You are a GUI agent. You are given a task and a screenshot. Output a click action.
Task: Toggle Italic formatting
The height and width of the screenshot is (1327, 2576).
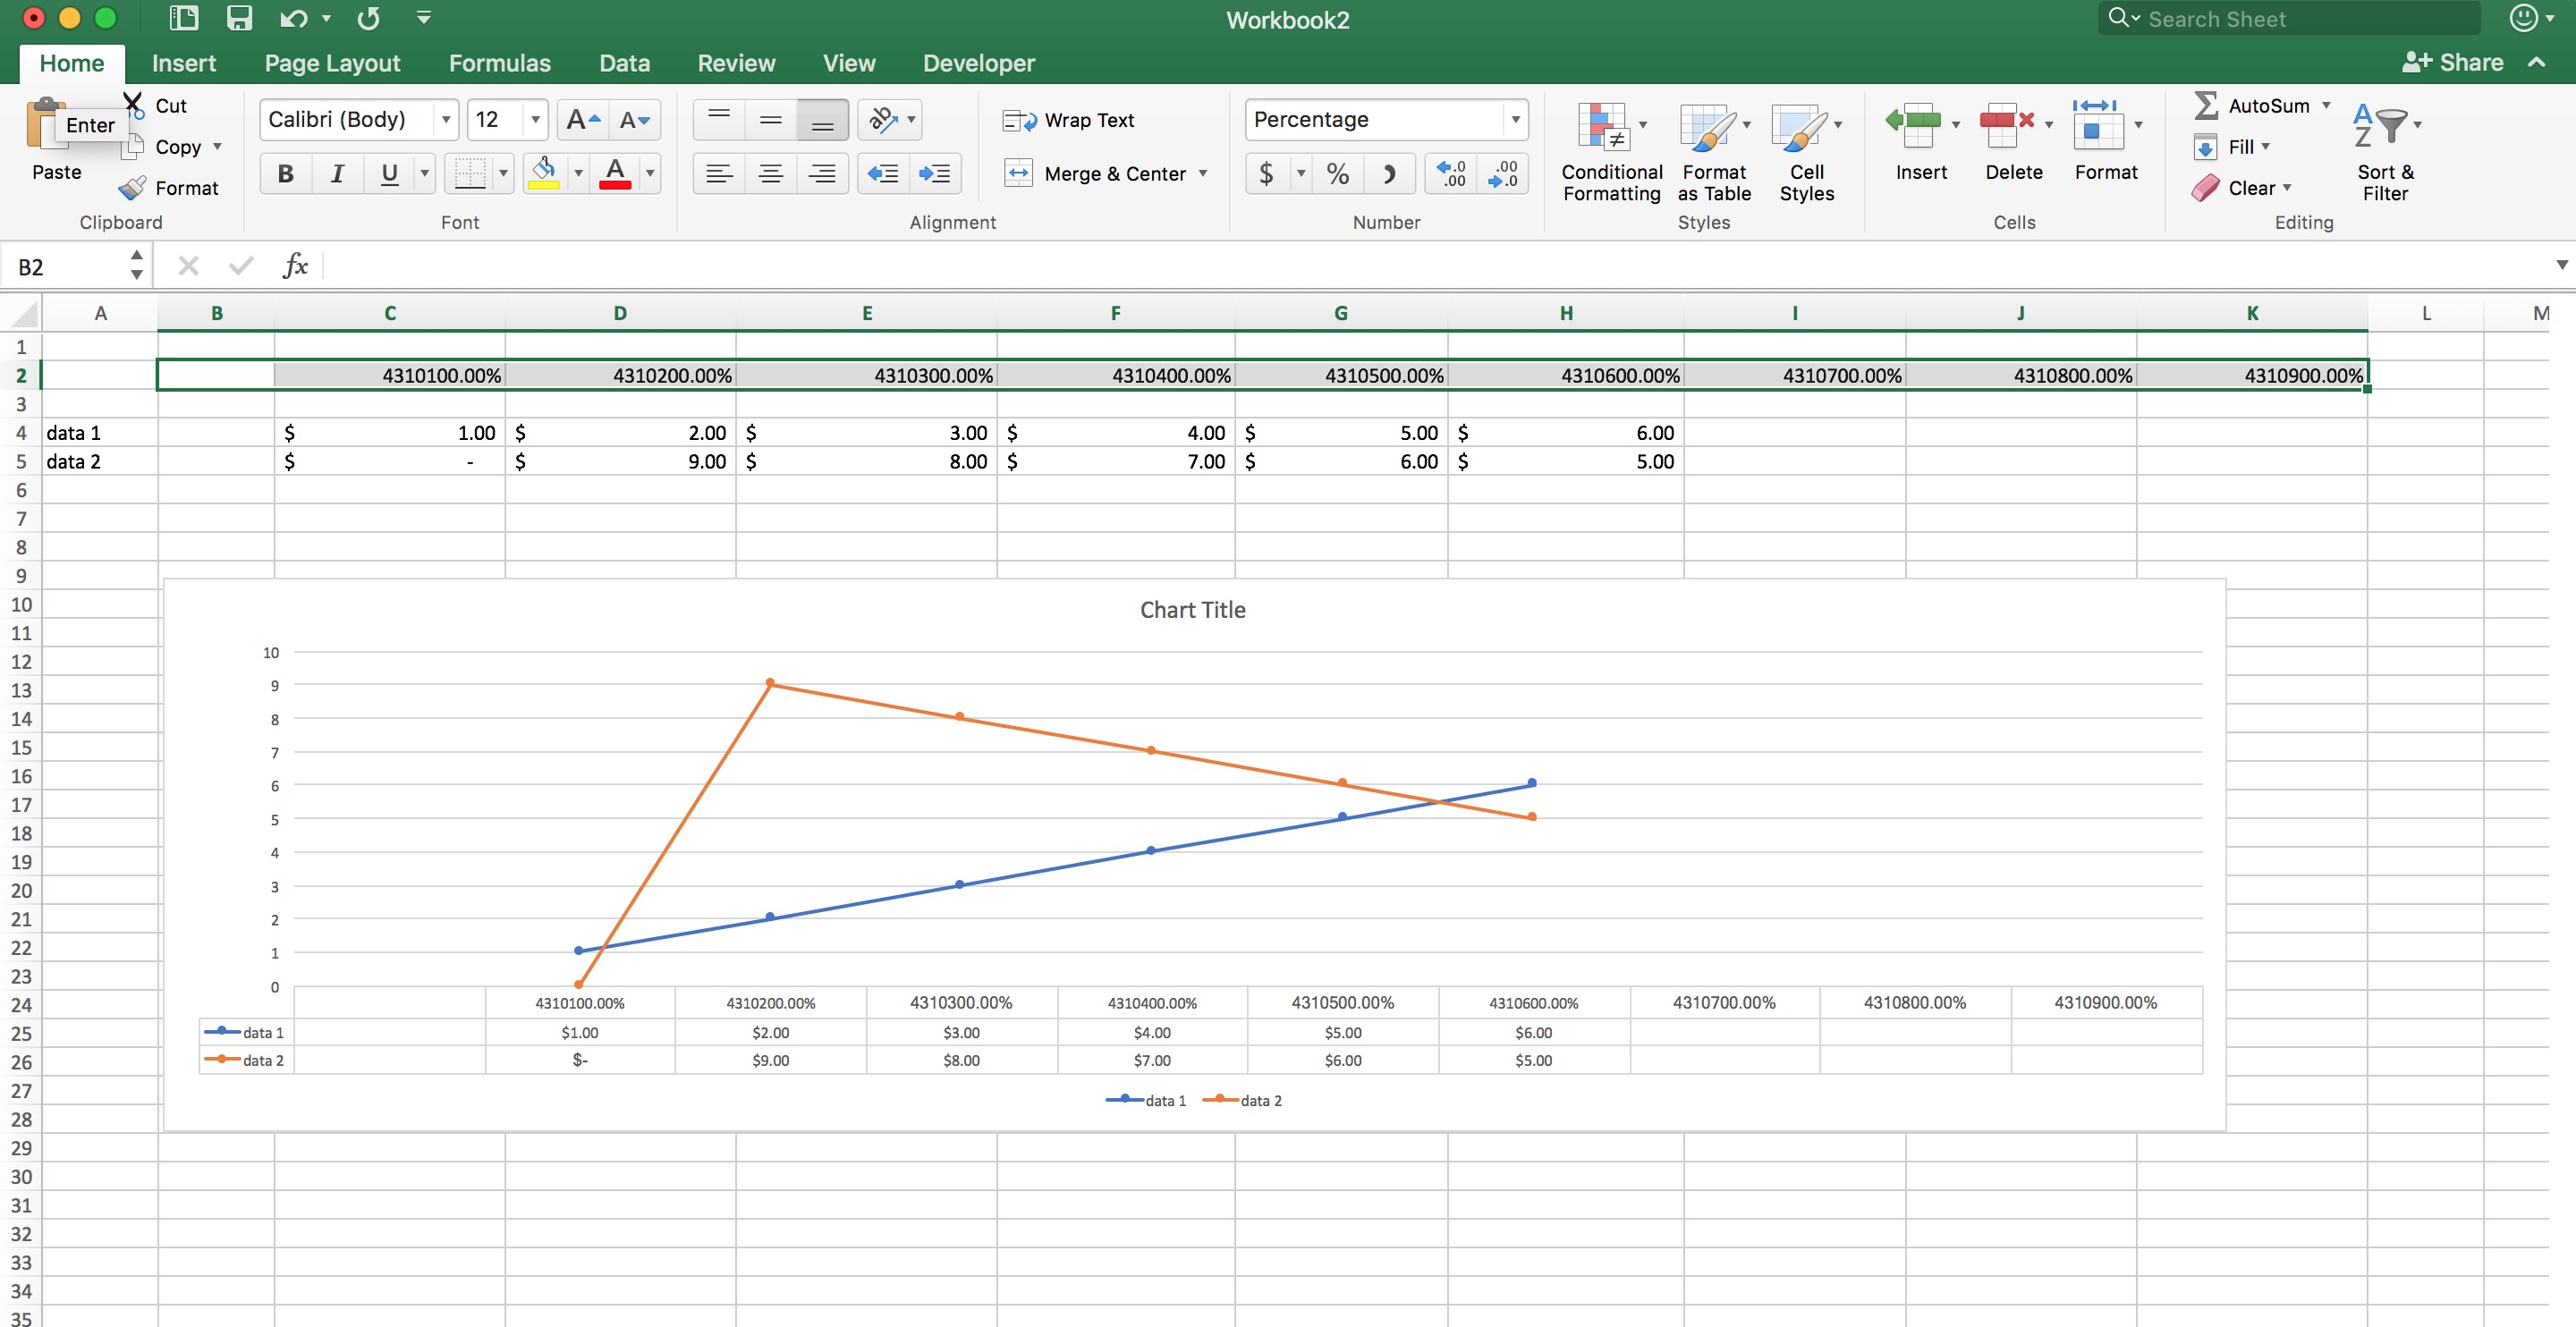338,174
